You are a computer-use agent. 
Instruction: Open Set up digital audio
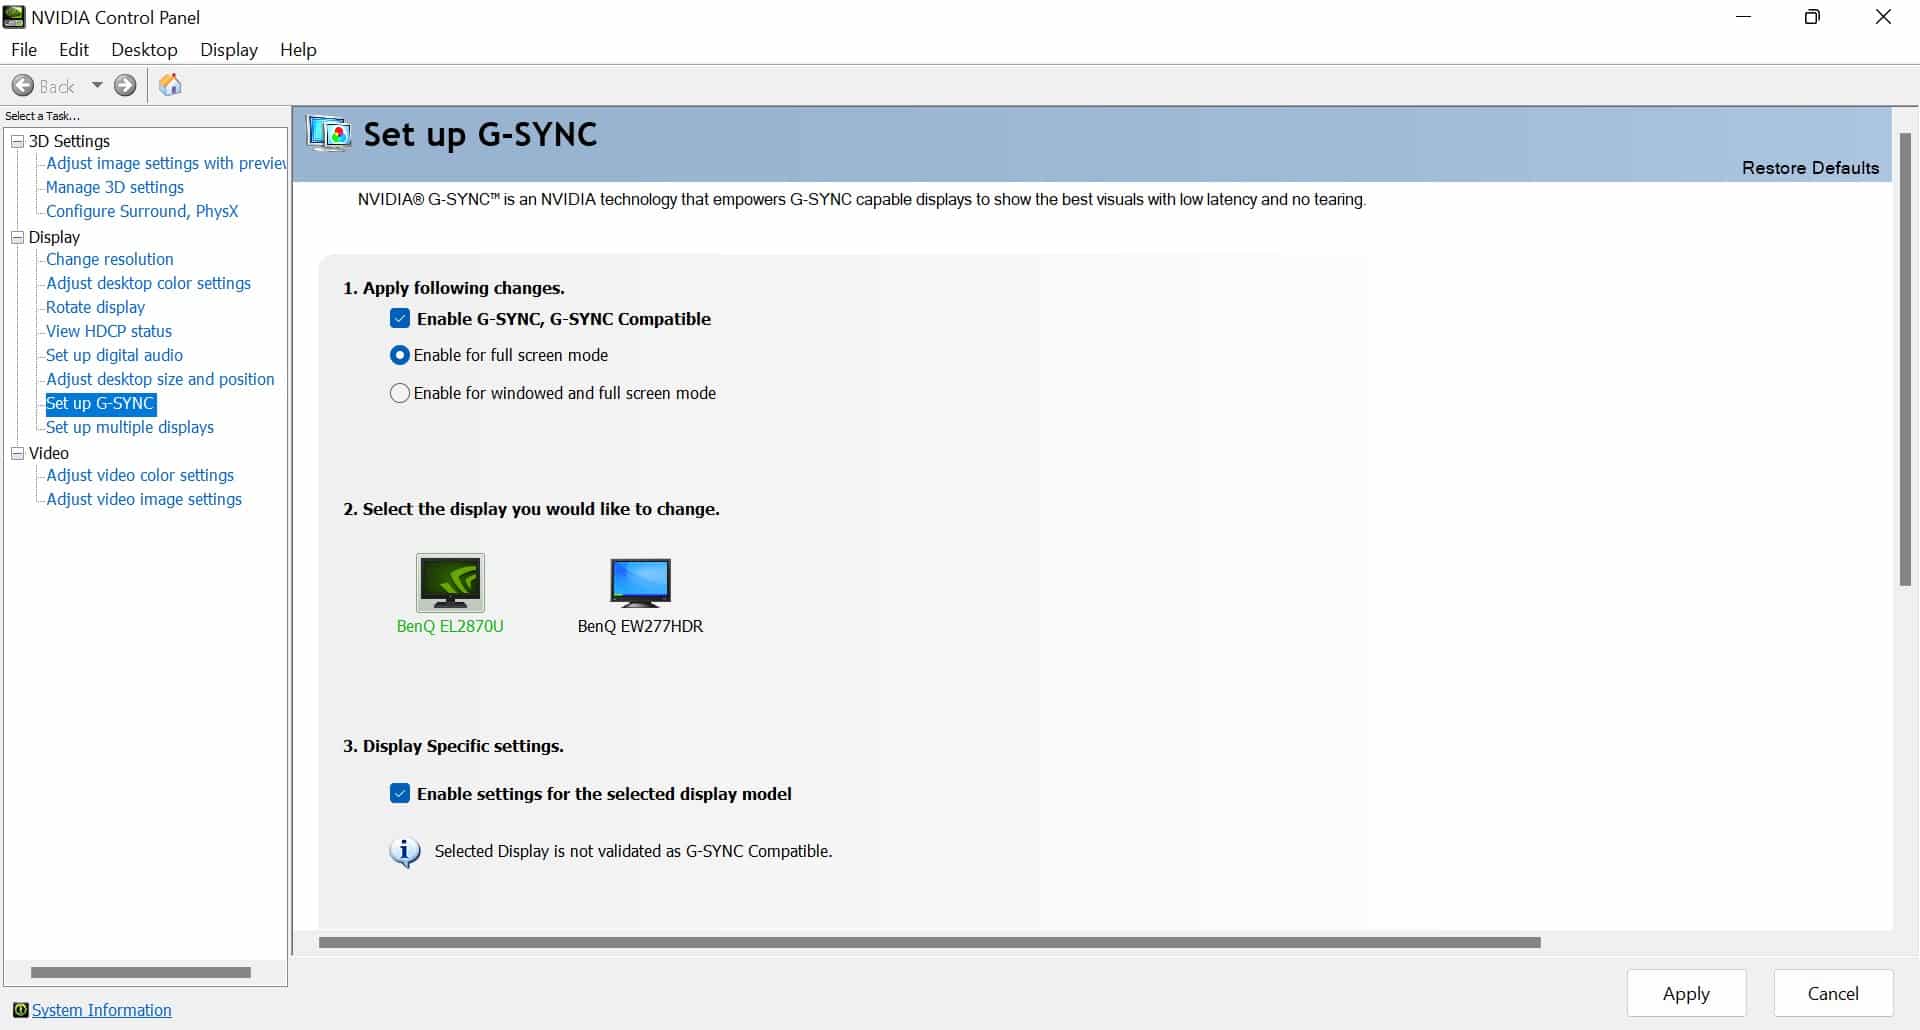click(114, 355)
